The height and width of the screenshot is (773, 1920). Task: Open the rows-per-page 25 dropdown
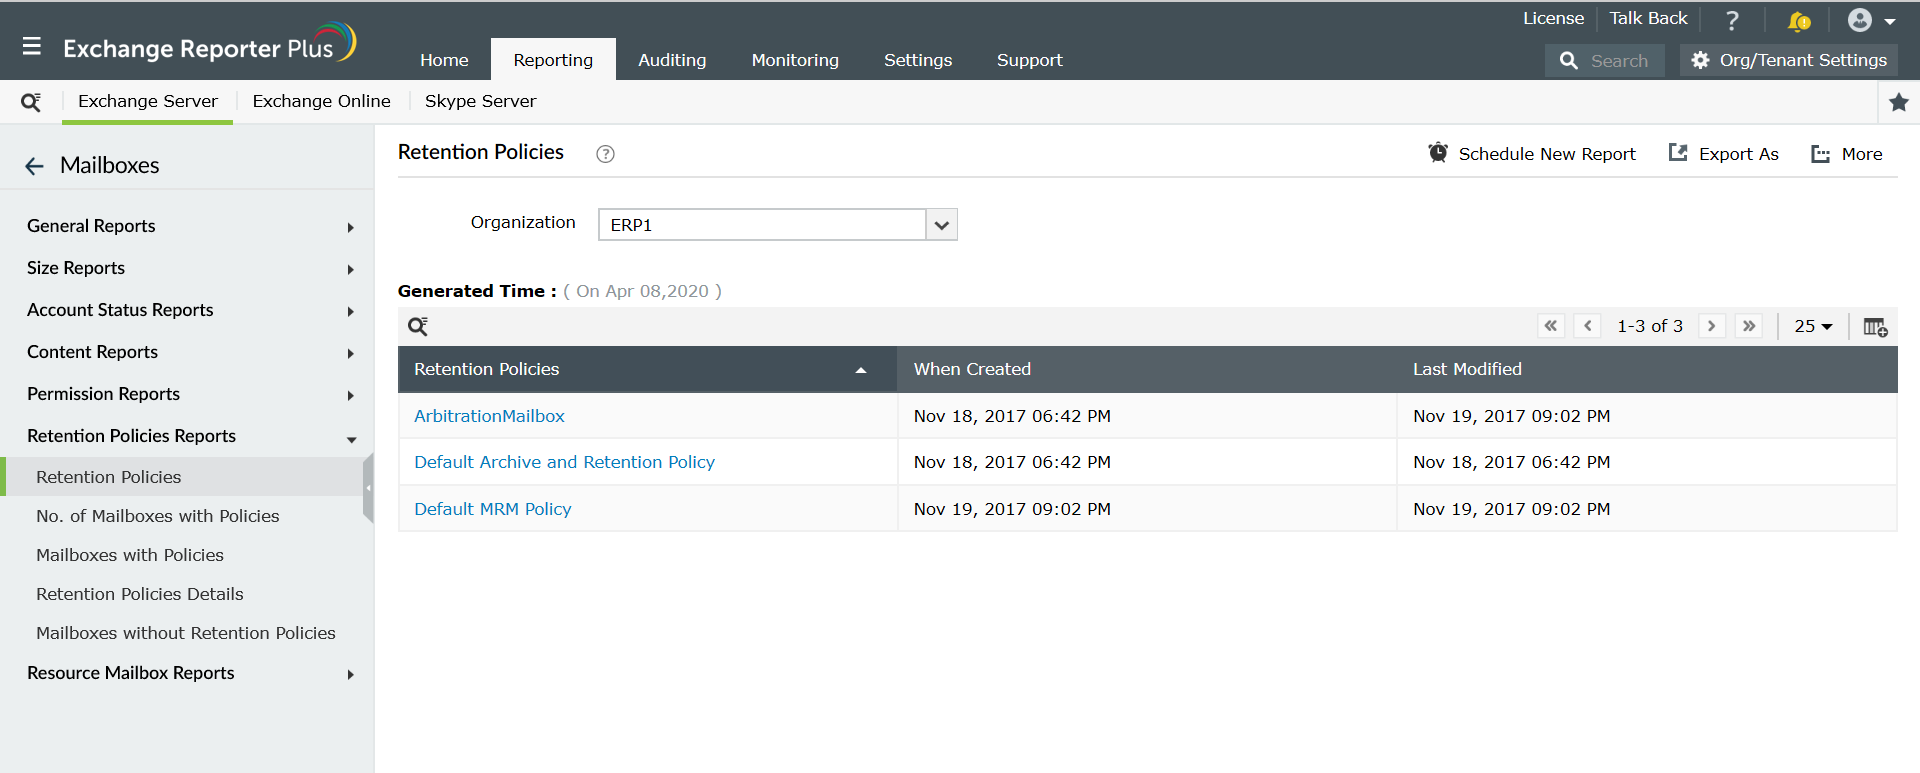click(x=1813, y=326)
